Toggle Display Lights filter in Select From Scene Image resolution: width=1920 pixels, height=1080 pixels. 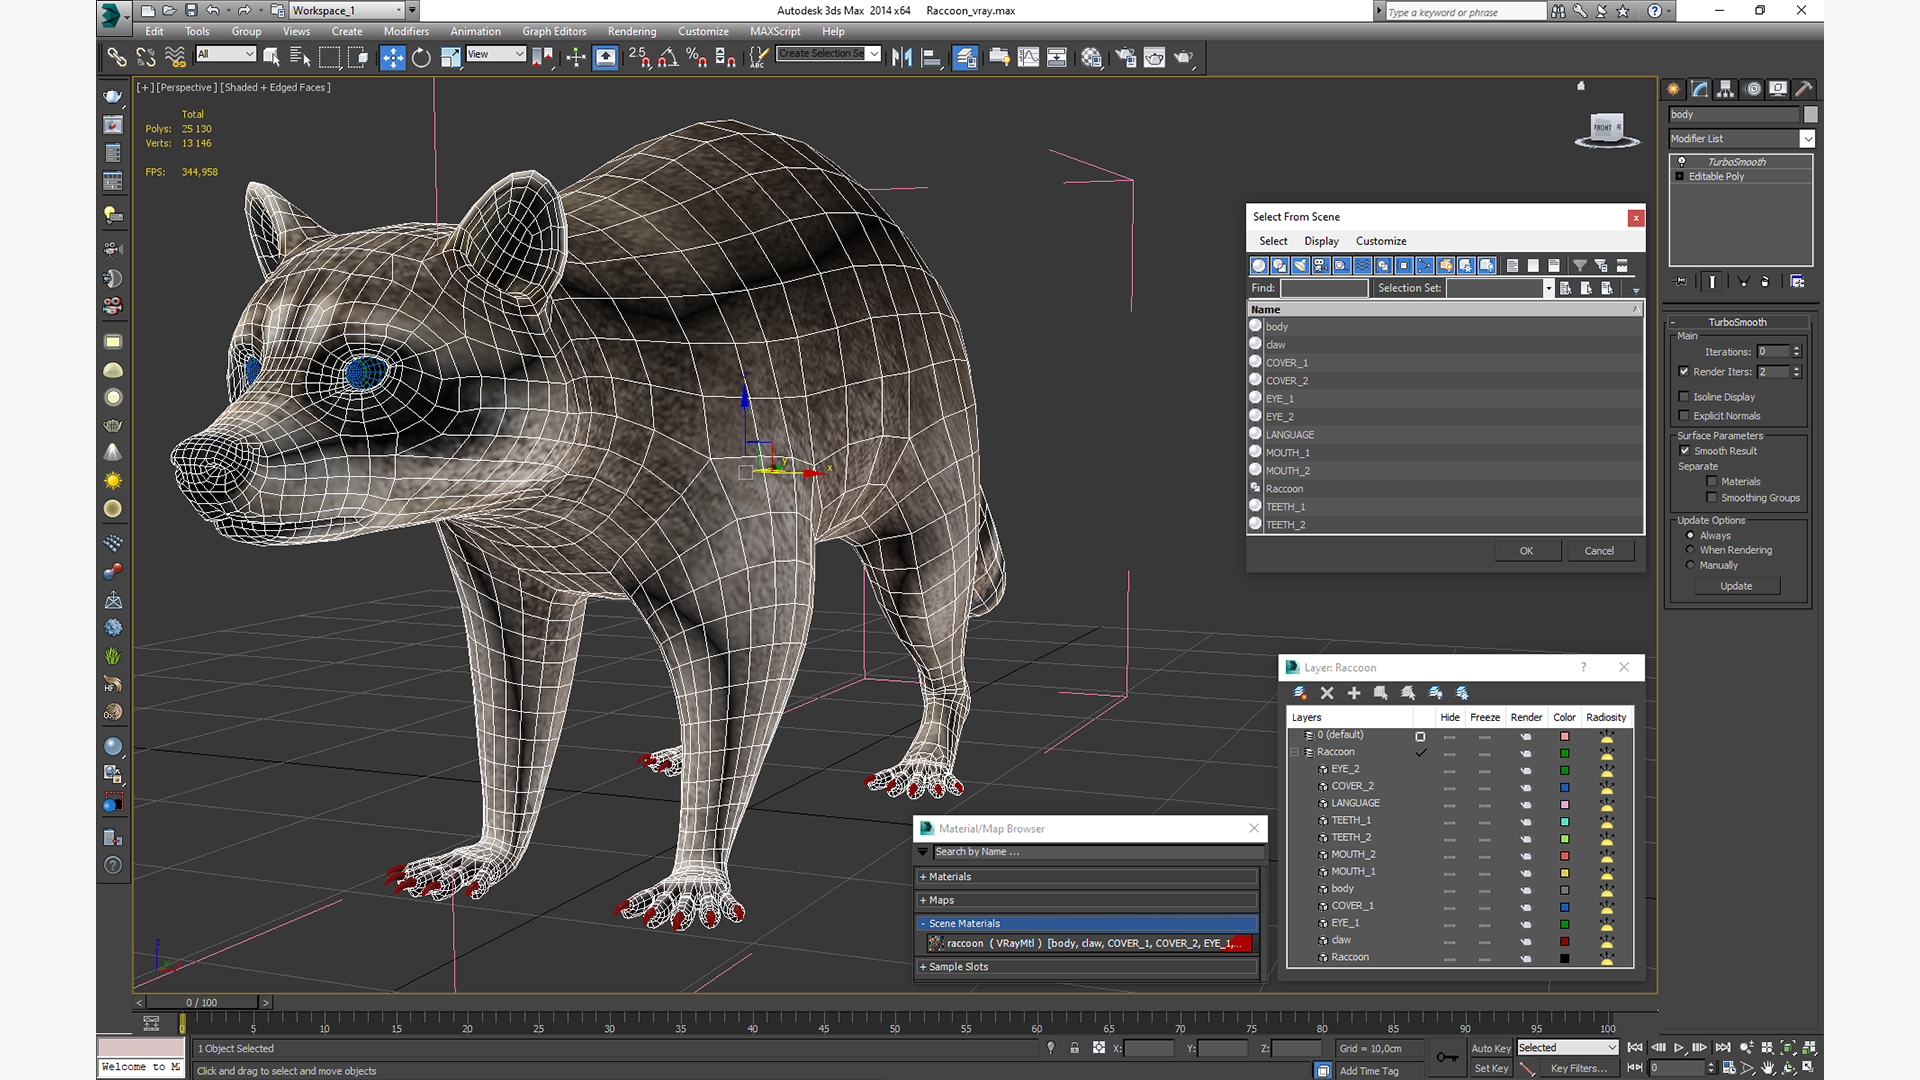click(1300, 265)
